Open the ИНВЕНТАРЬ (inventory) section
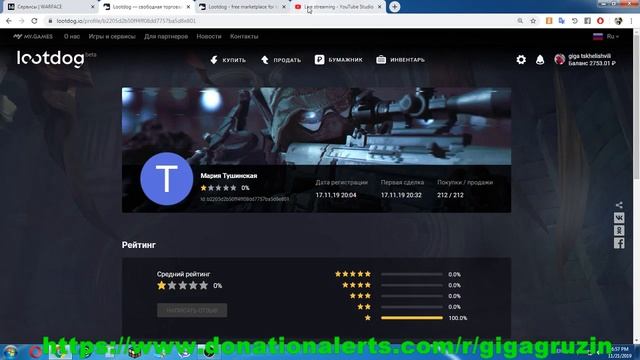 pos(400,60)
